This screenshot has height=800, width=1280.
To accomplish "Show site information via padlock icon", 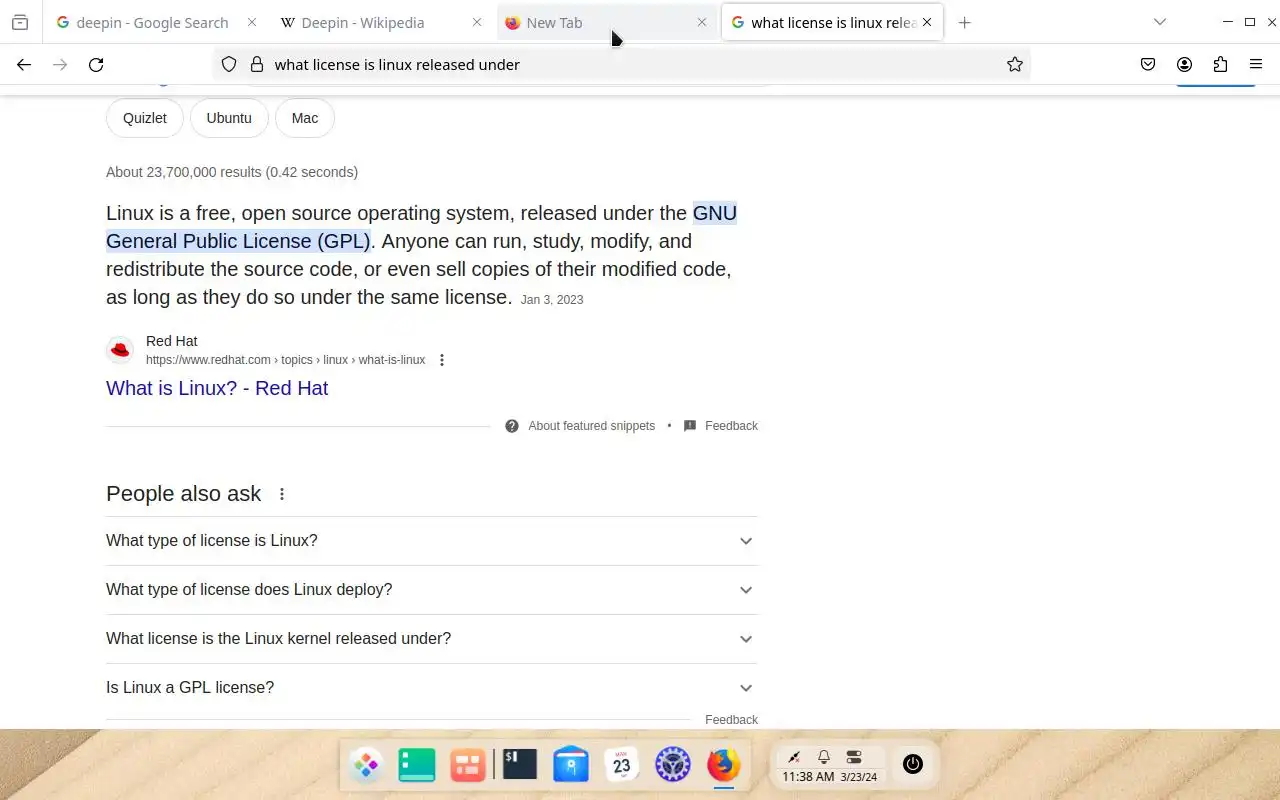I will 257,64.
